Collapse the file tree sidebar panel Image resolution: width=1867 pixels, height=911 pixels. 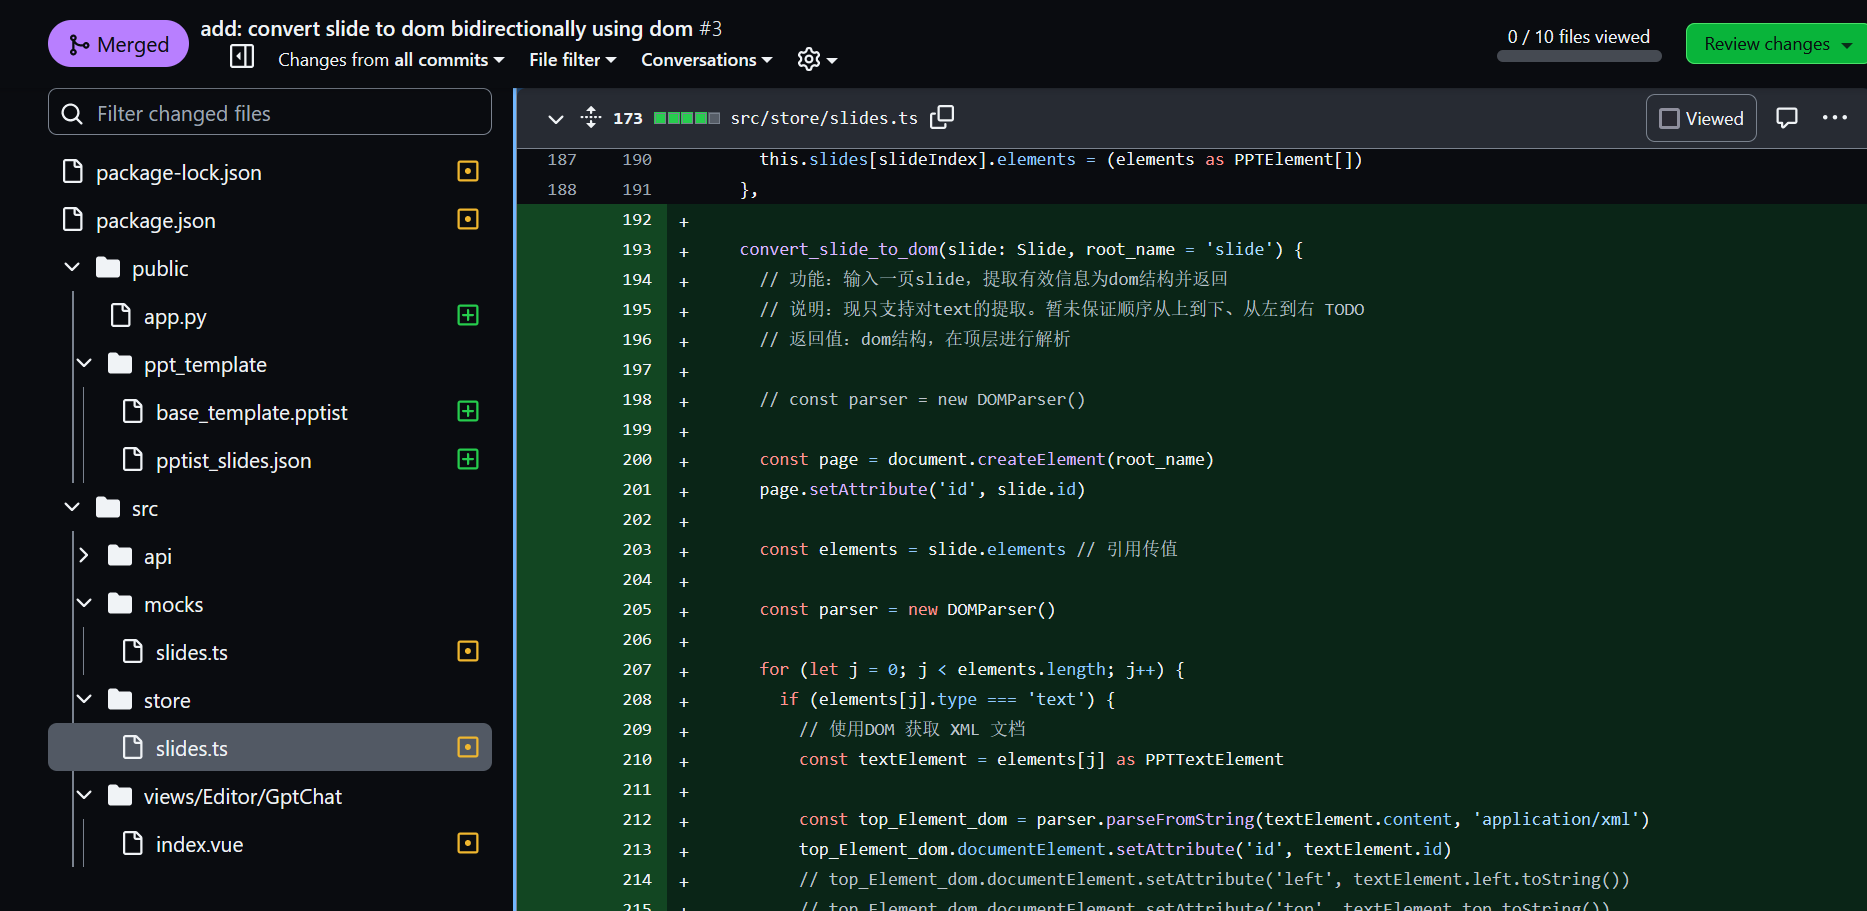coord(241,57)
